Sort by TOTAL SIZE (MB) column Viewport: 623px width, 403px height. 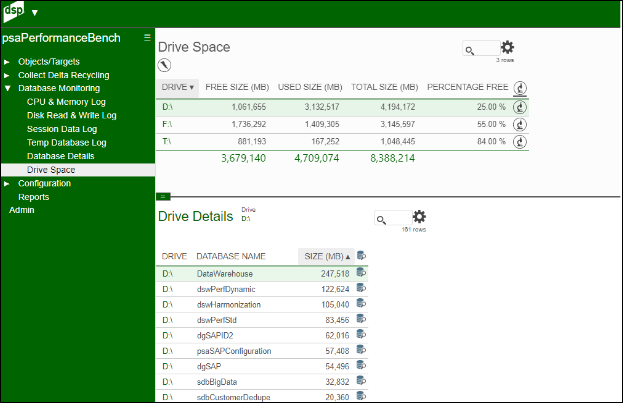pyautogui.click(x=385, y=87)
